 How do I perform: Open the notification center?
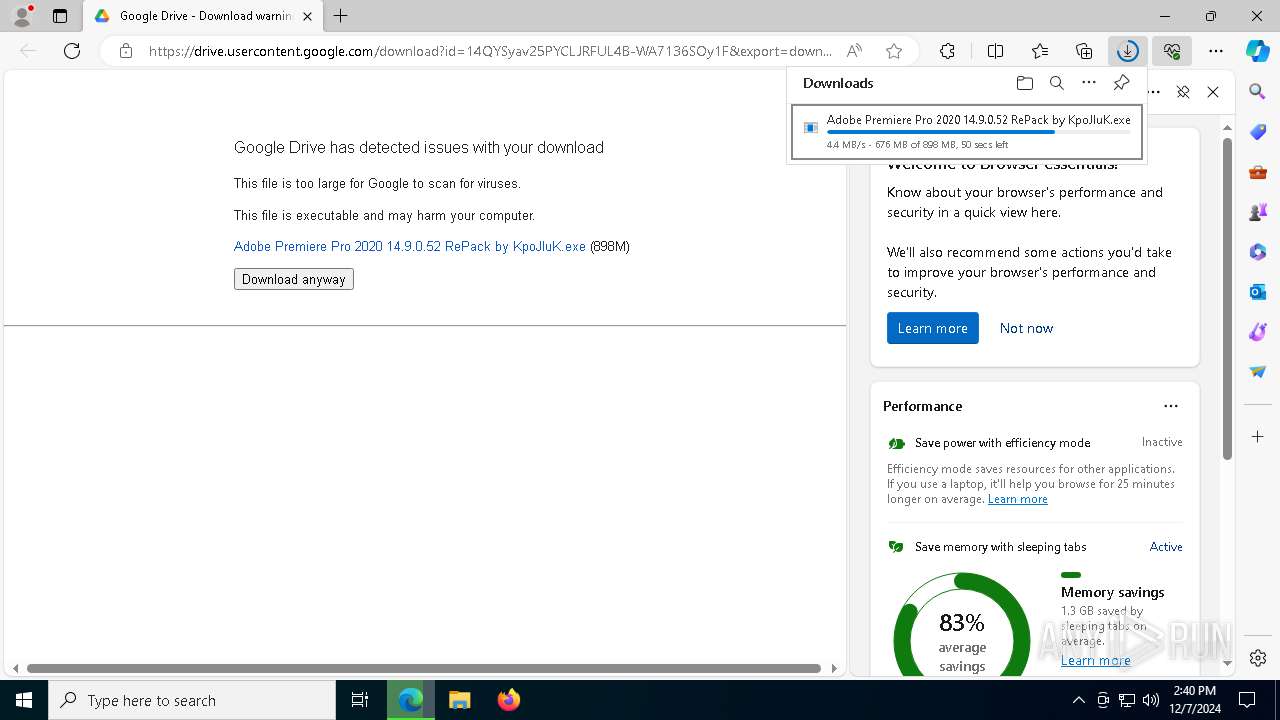pos(1247,700)
